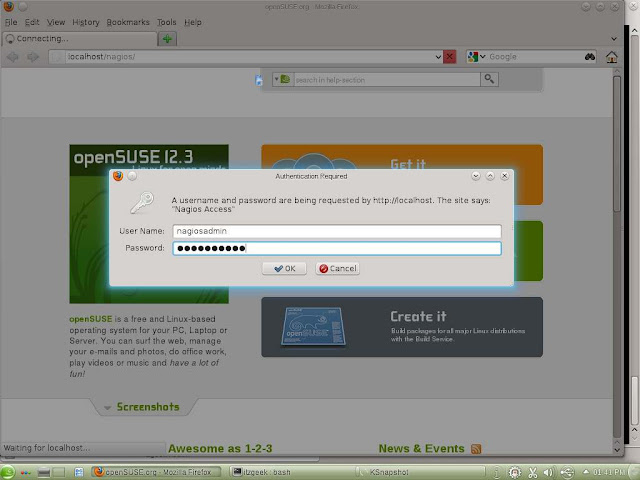Screen dimensions: 640x480
Task: Open Klipper scissors clipboard icon
Action: click(533, 473)
